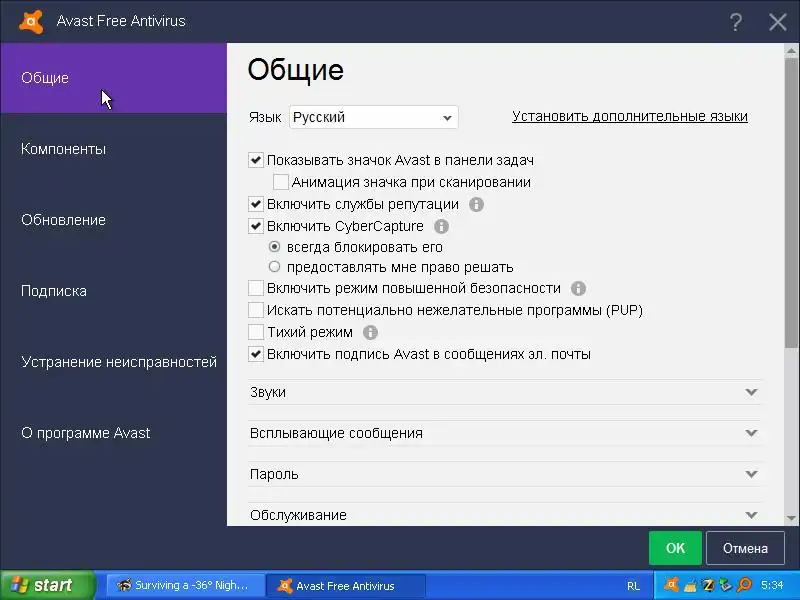Enable Анимация значка при сканировании checkbox

pos(281,182)
